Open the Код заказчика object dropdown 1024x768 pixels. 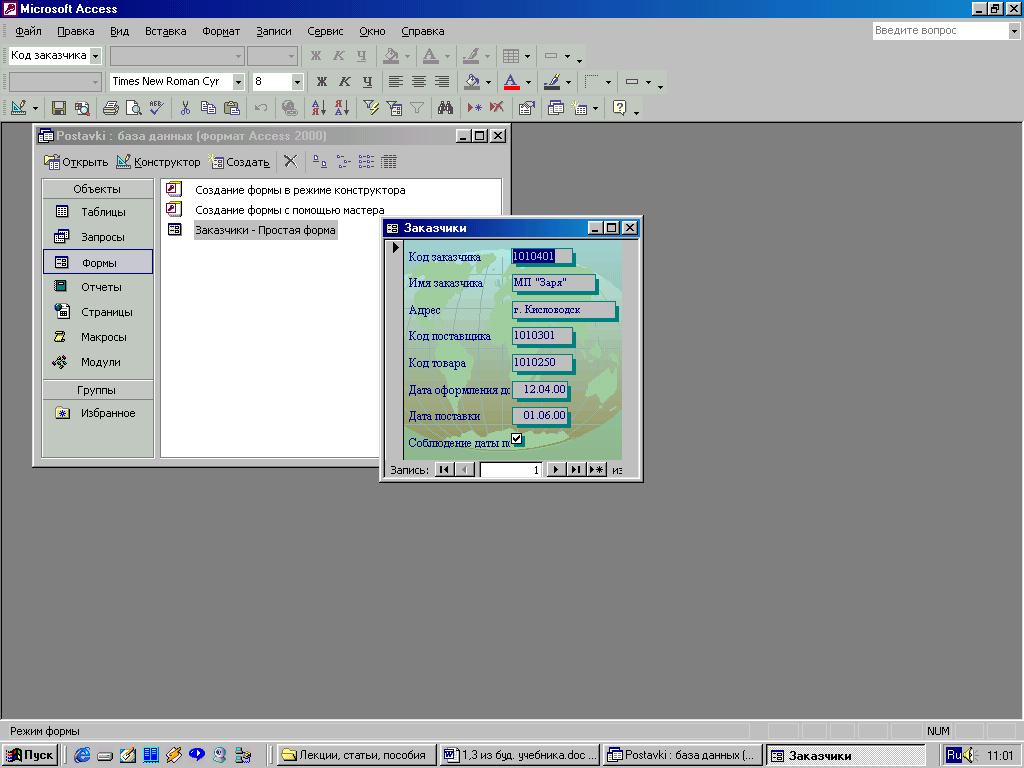tap(95, 56)
